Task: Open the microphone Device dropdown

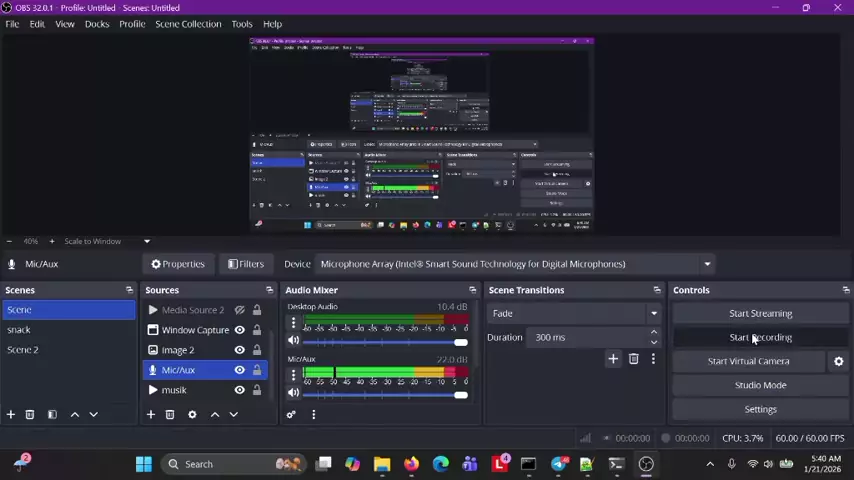Action: coord(707,264)
